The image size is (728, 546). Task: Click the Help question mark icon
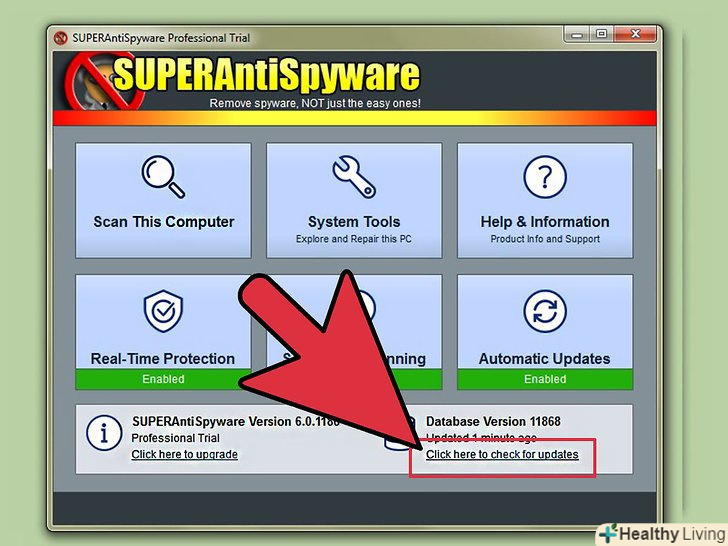pos(545,177)
